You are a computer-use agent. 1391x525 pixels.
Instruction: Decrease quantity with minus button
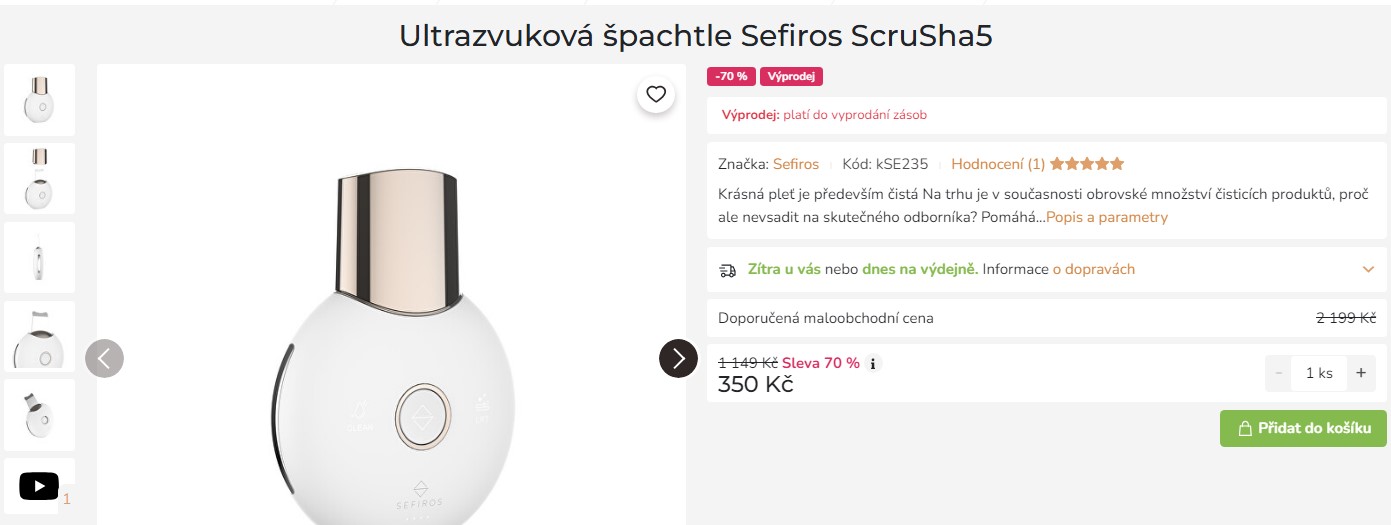click(1279, 373)
